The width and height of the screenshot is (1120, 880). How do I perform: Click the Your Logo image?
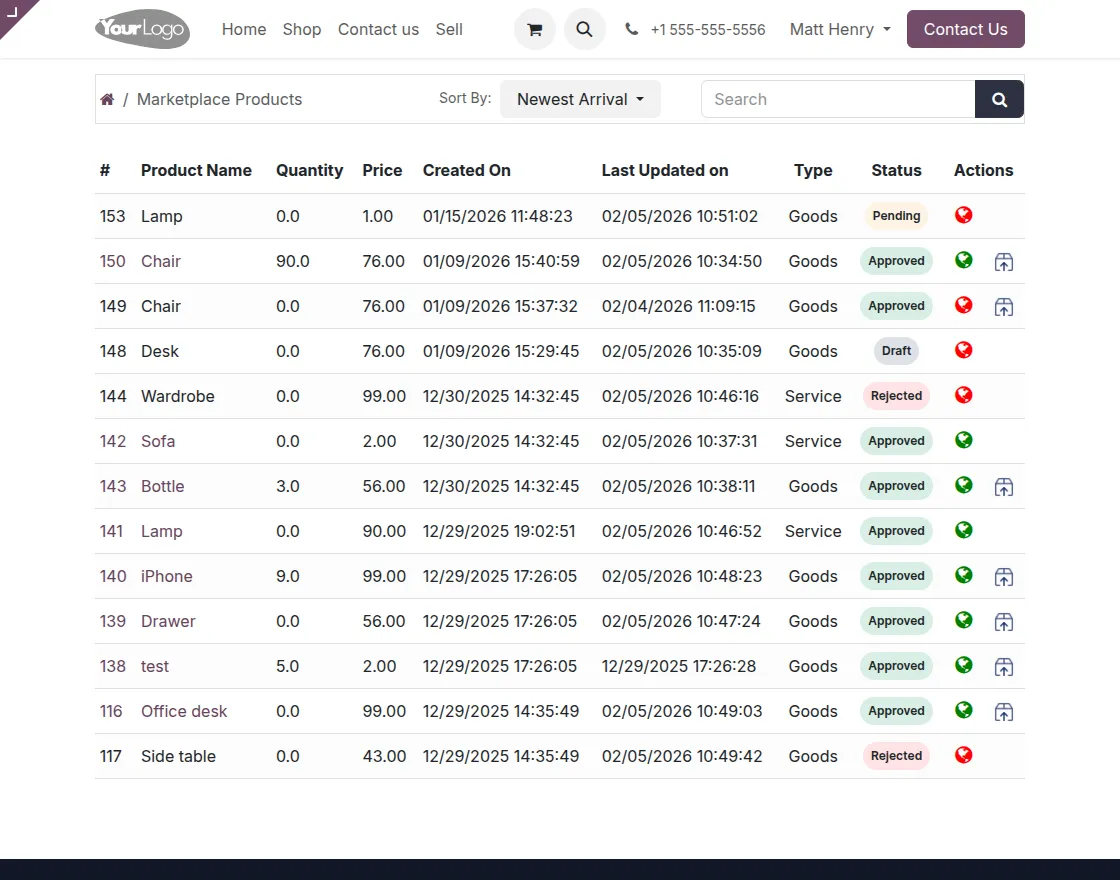pyautogui.click(x=142, y=30)
